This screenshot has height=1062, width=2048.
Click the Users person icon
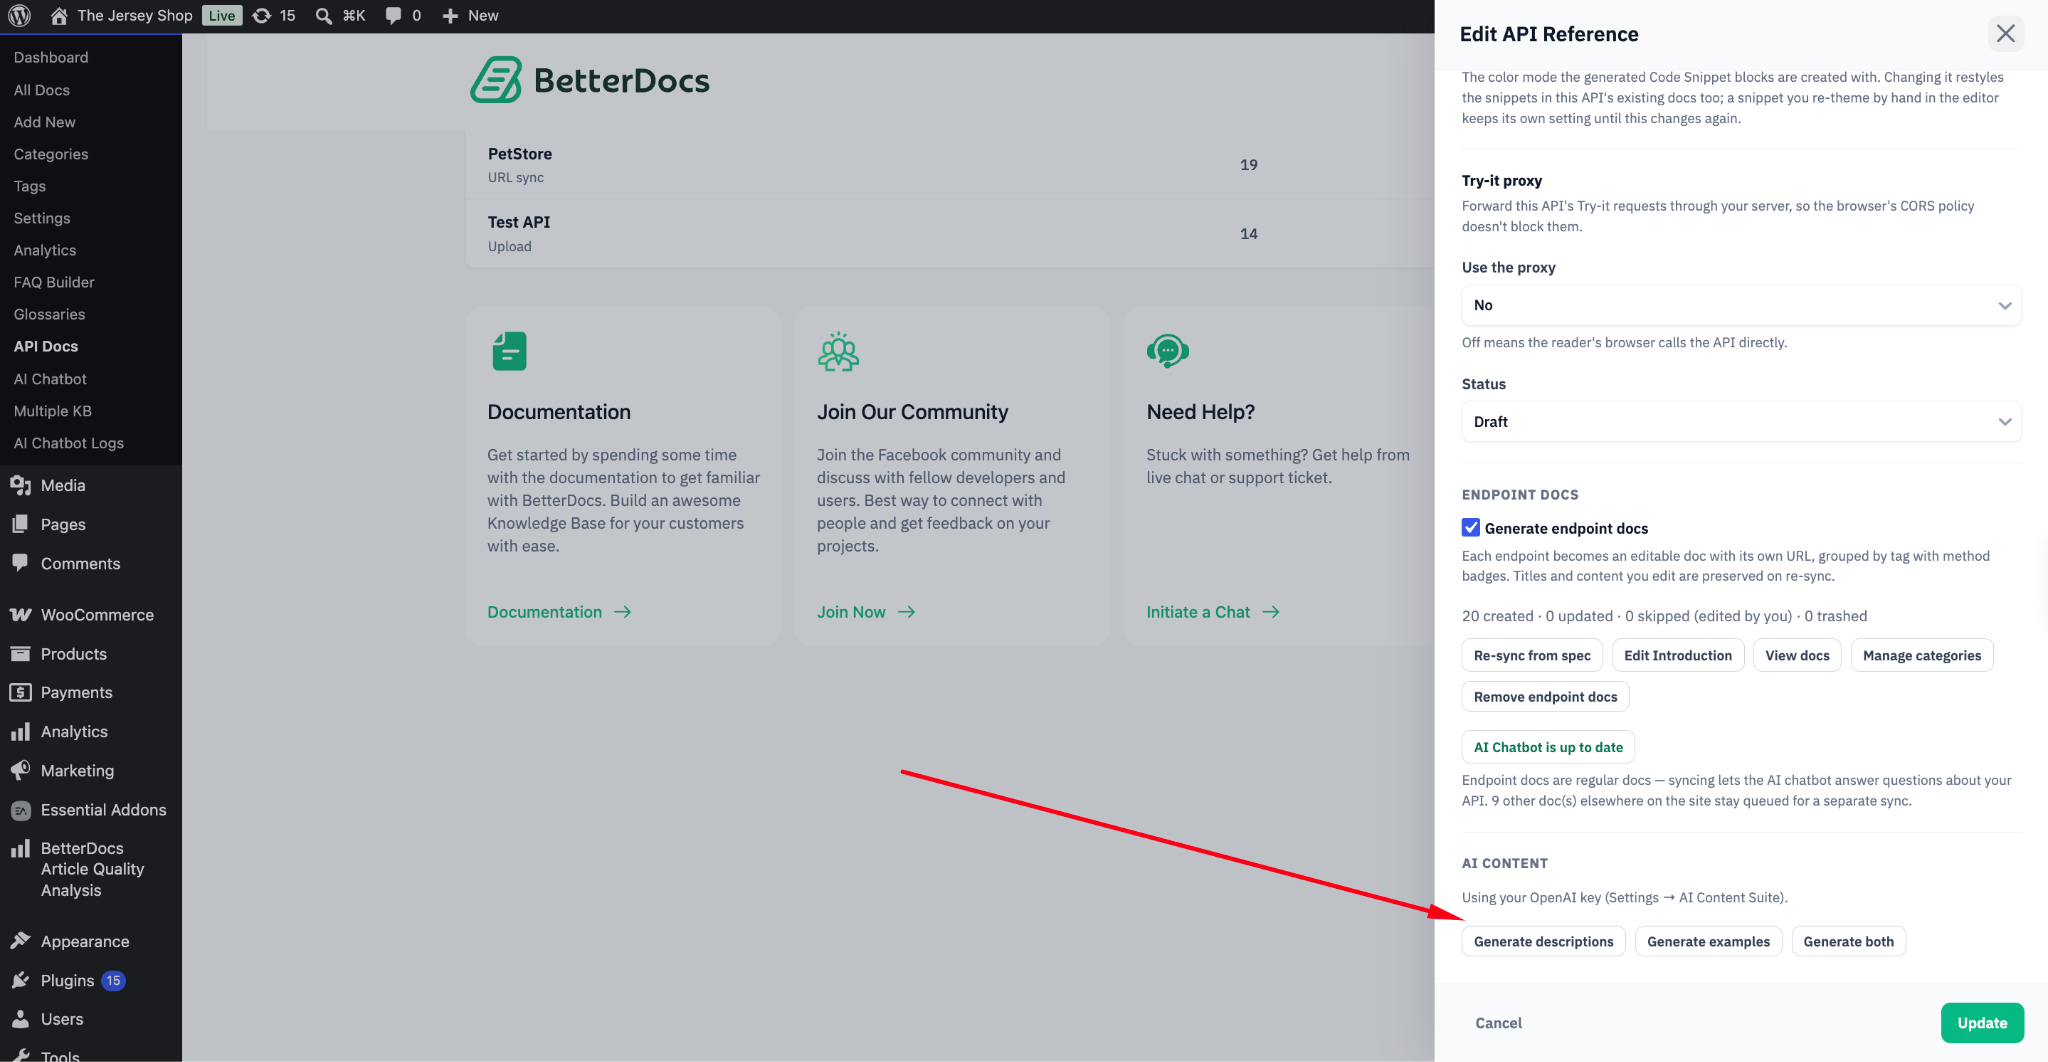(x=20, y=1019)
